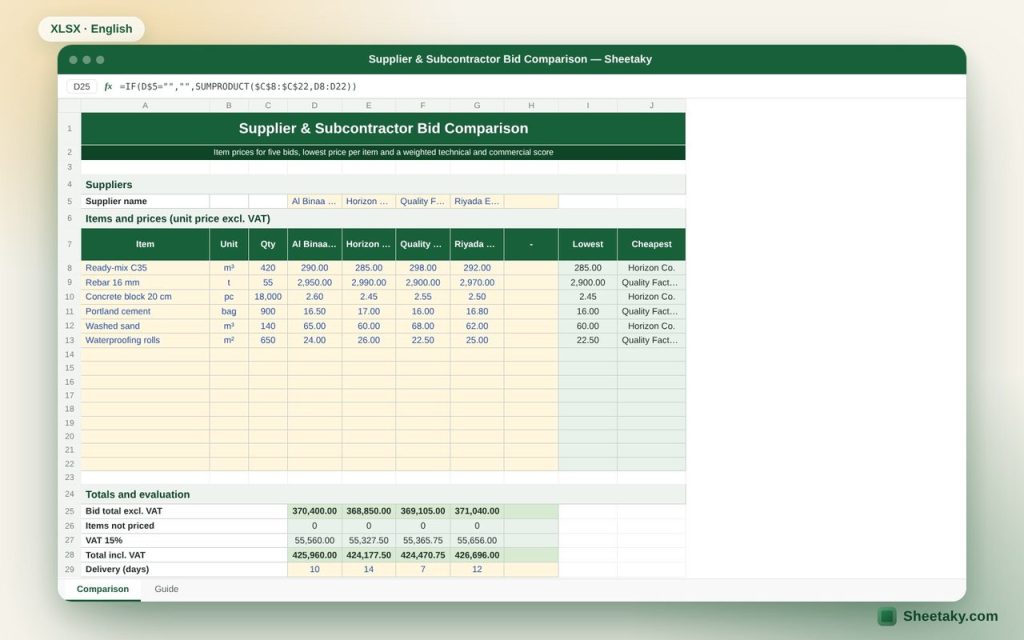Click the 'Cheapest' column header cell
This screenshot has height=640, width=1024.
pyautogui.click(x=651, y=244)
